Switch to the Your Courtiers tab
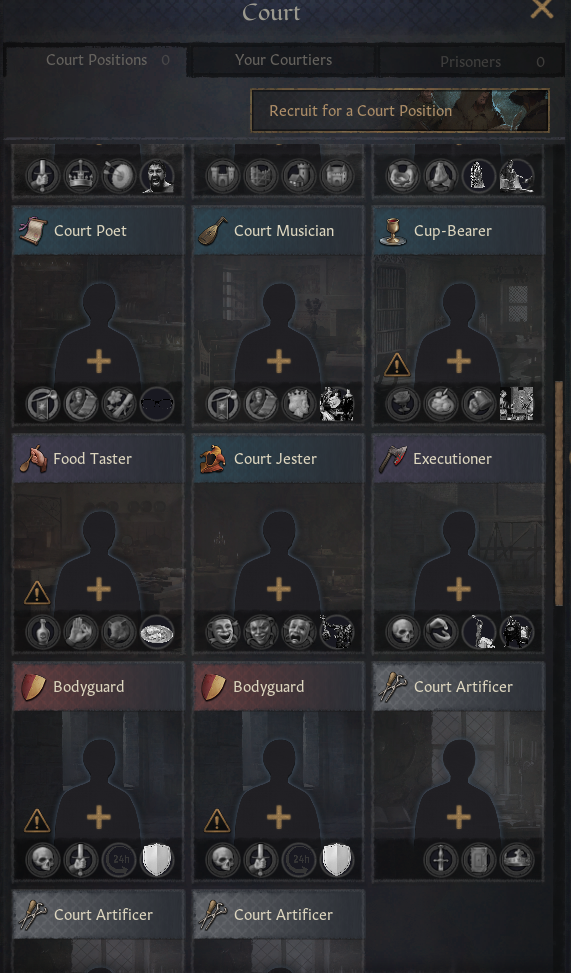This screenshot has height=973, width=571. coord(283,60)
